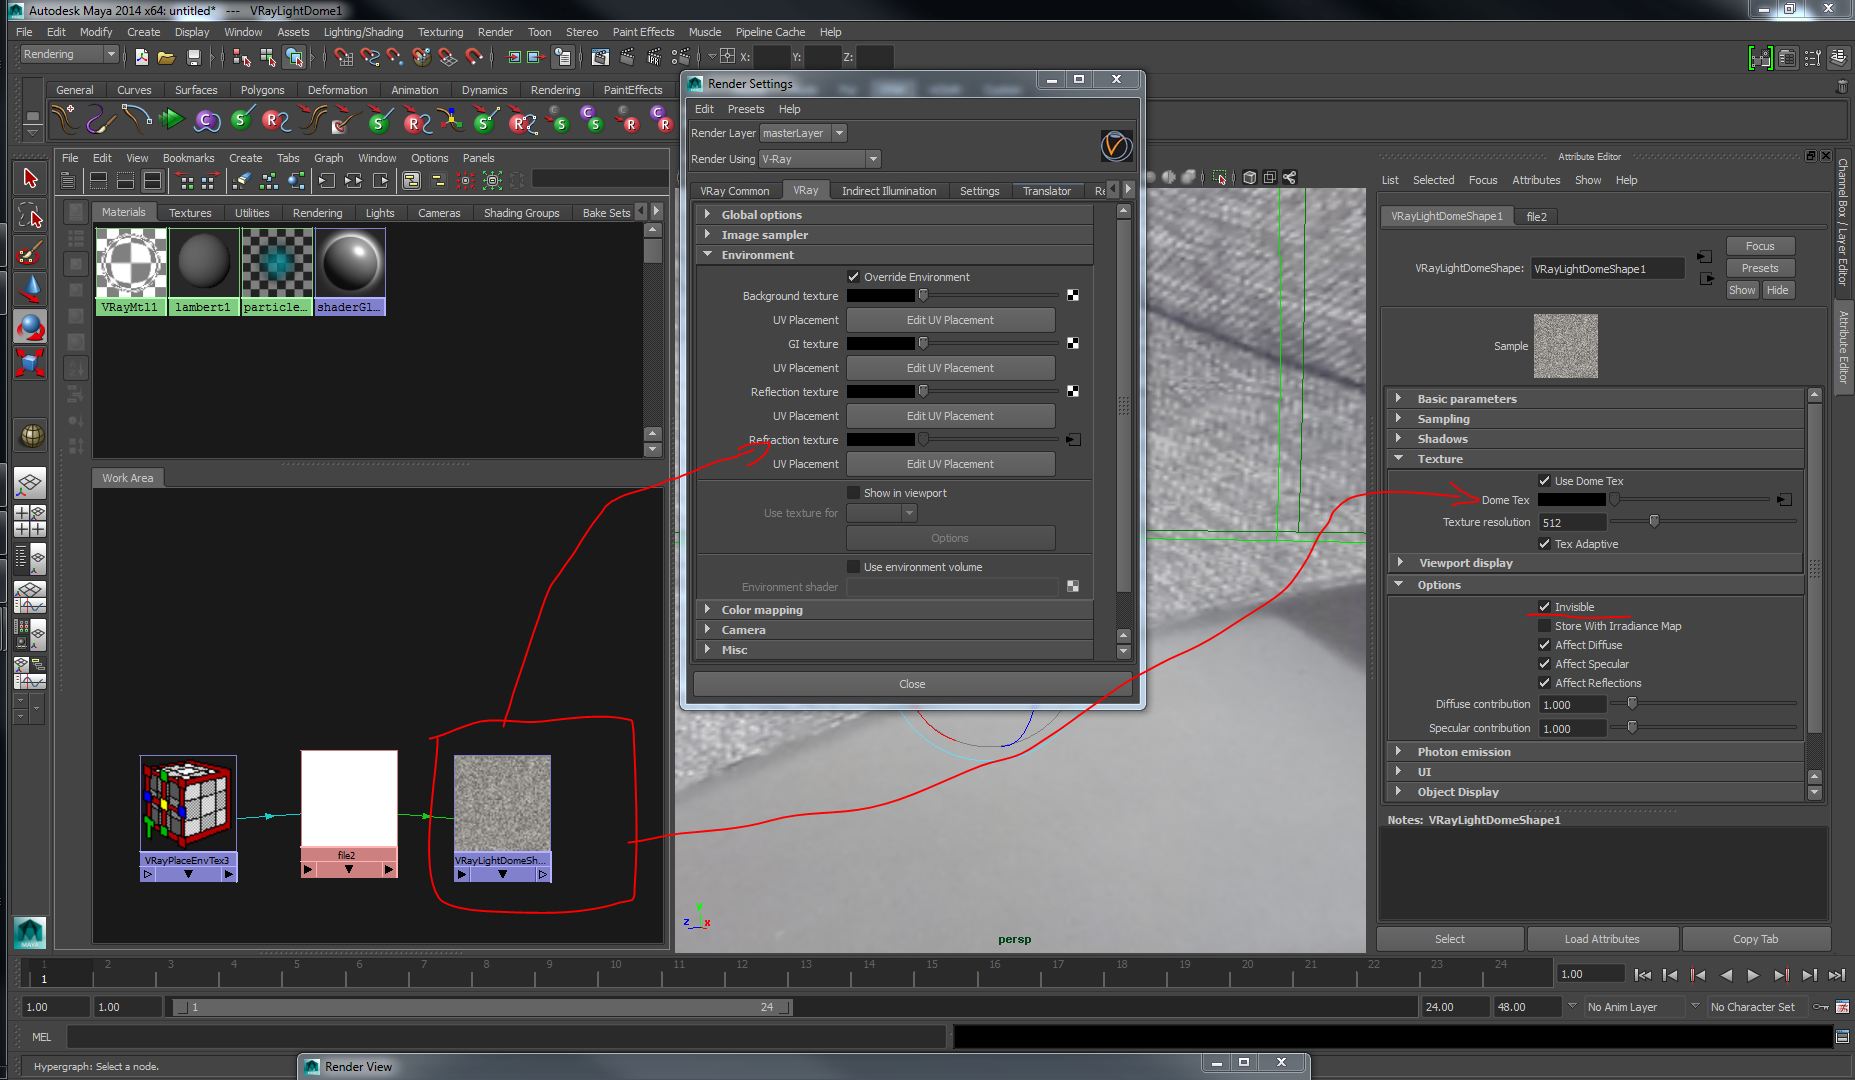
Task: Click Close in Render Settings
Action: click(912, 684)
